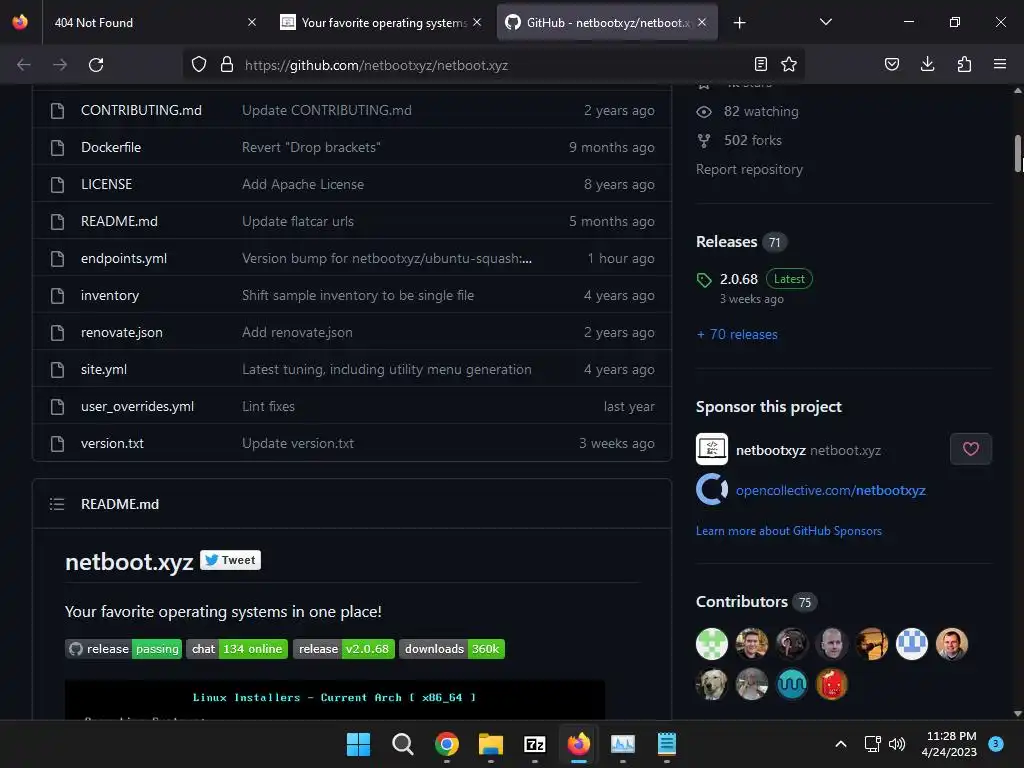Screen dimensions: 1024x768
Task: Open Contributors section heading
Action: [x=742, y=601]
